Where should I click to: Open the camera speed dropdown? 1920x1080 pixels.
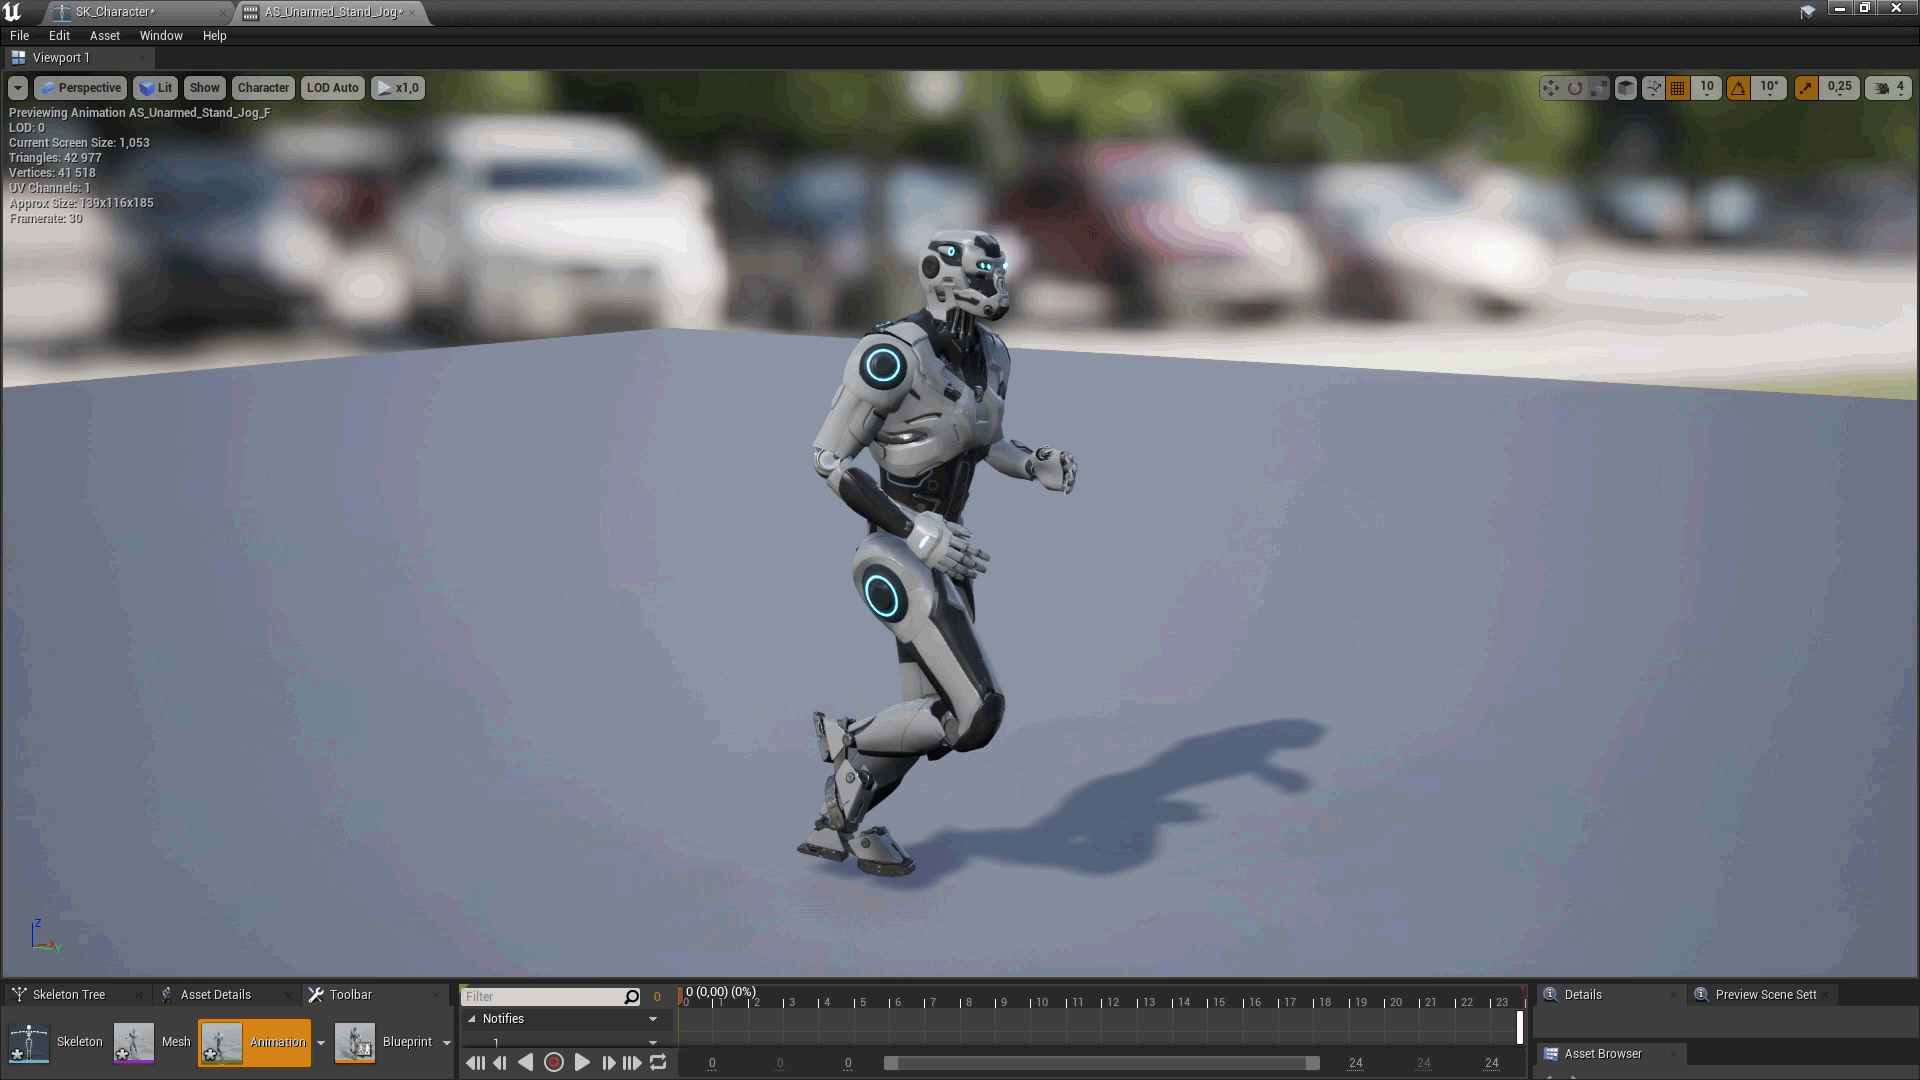tap(1889, 88)
